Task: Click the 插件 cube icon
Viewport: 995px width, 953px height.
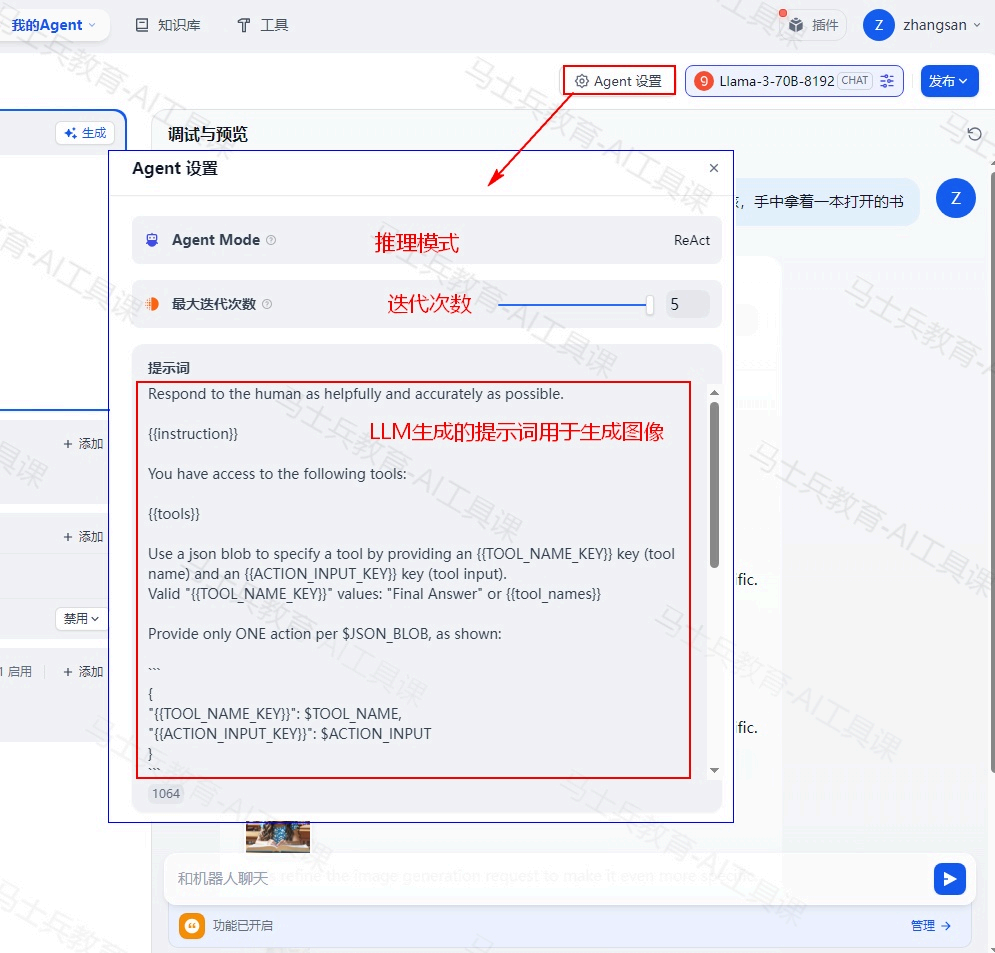Action: [796, 25]
